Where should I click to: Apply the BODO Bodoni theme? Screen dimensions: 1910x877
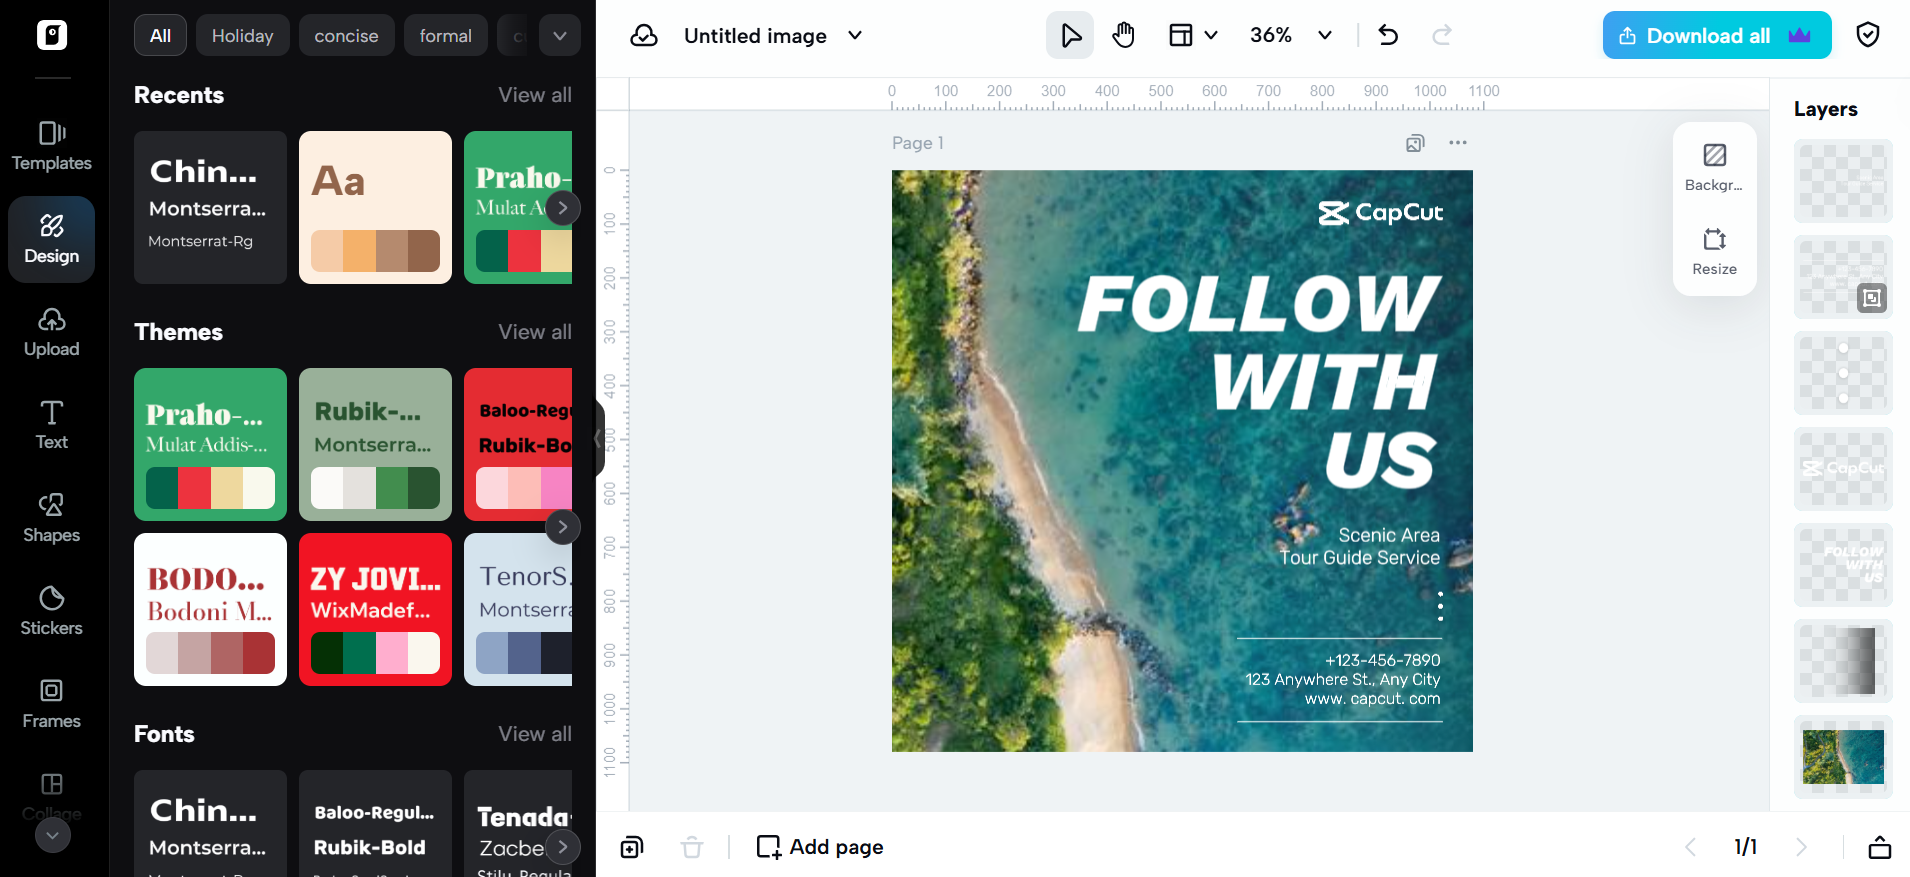[x=210, y=610]
